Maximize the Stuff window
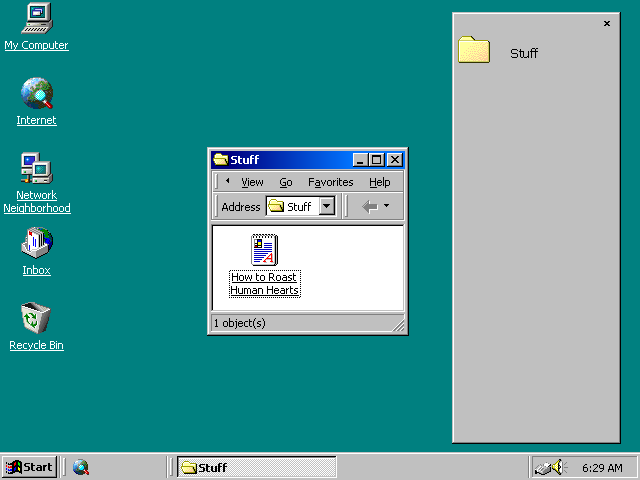This screenshot has height=480, width=640. point(376,160)
